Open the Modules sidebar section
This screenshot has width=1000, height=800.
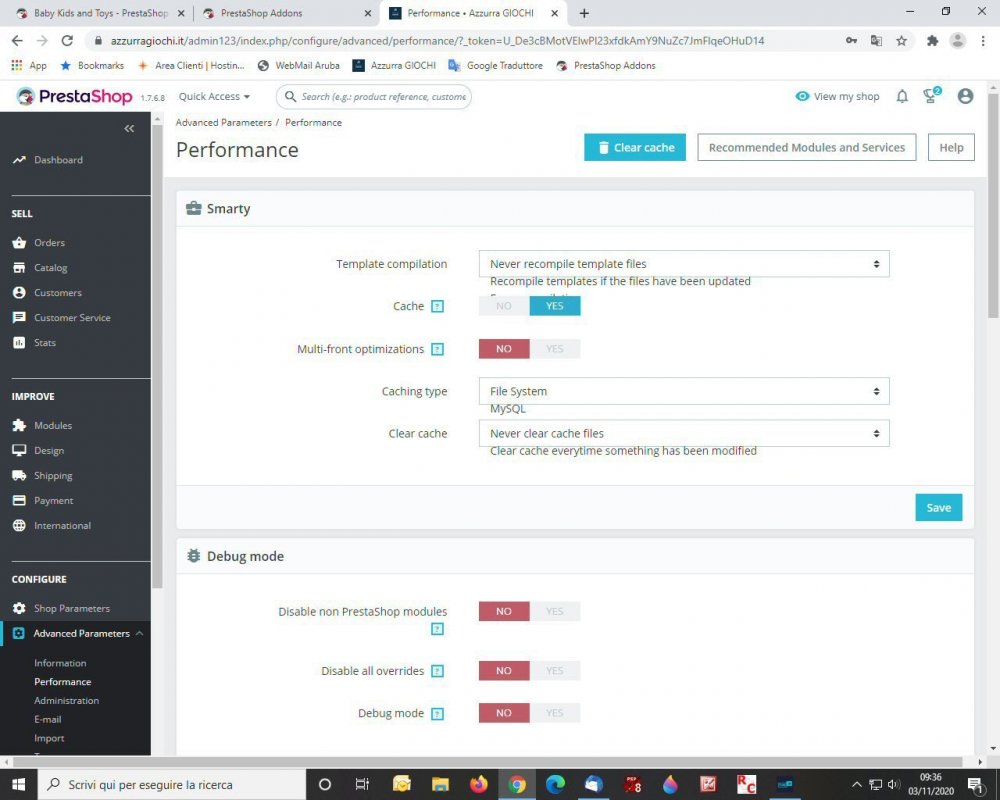coord(53,425)
